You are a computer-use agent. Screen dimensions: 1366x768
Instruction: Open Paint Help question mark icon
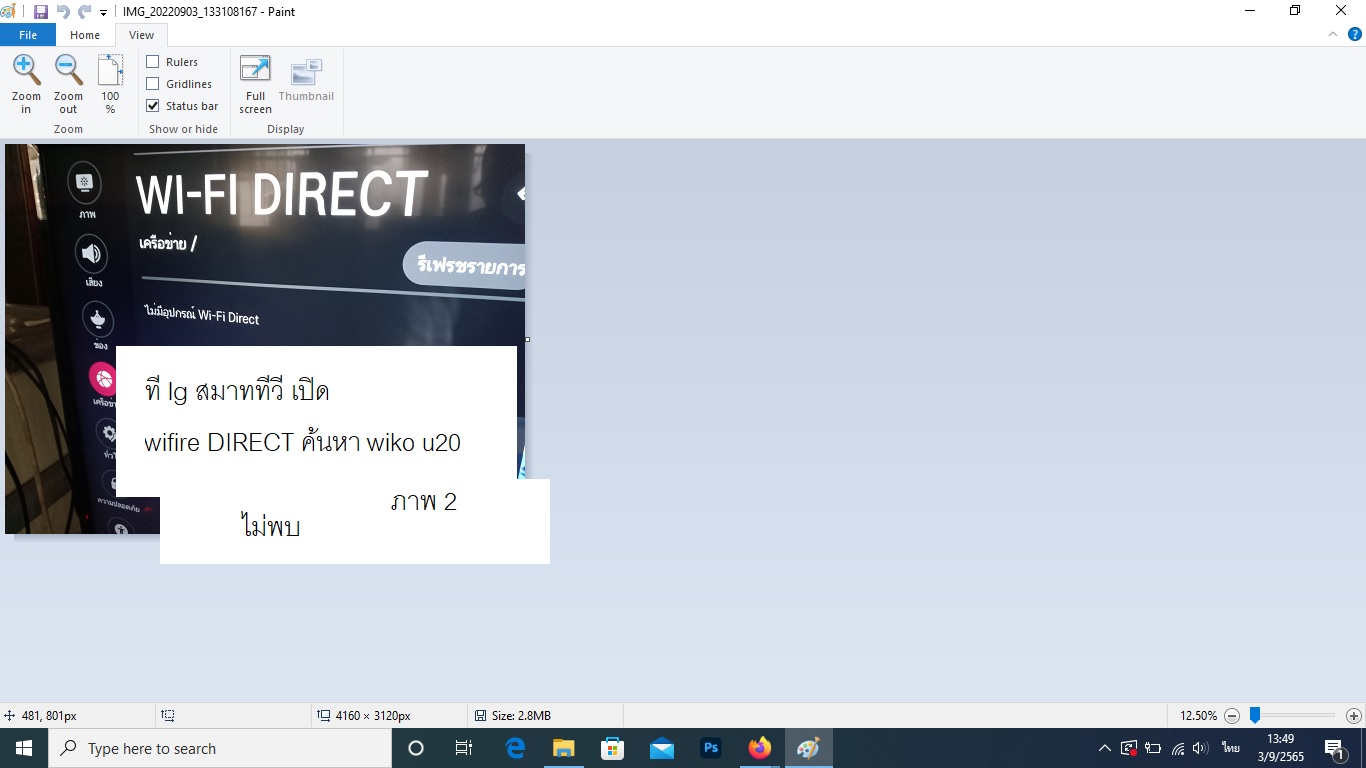click(x=1355, y=34)
